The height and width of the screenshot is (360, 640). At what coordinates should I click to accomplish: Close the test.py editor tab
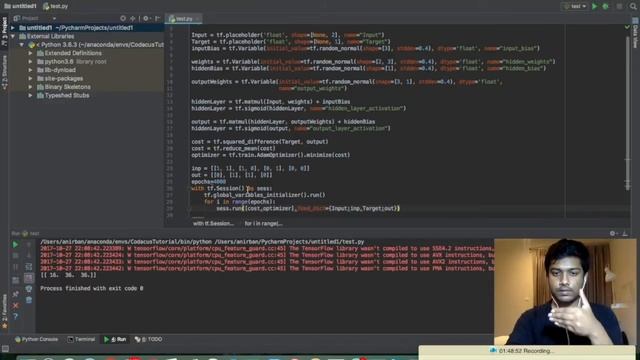tap(198, 19)
